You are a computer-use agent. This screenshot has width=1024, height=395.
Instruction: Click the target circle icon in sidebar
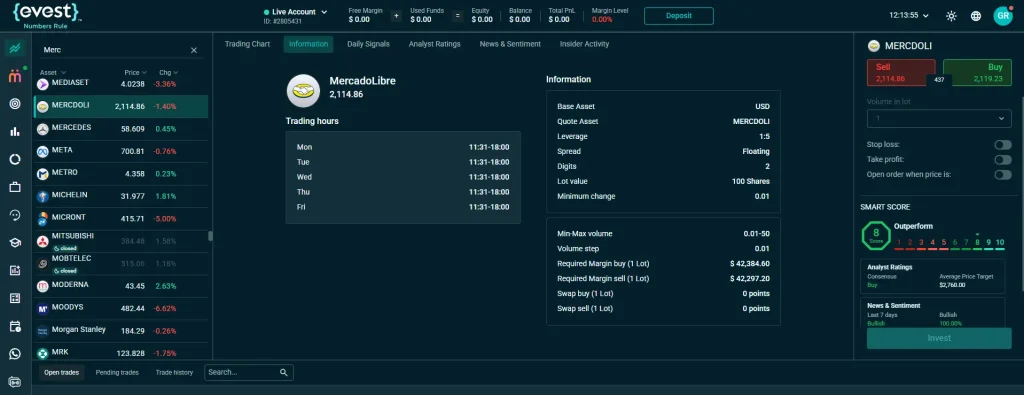pos(15,104)
